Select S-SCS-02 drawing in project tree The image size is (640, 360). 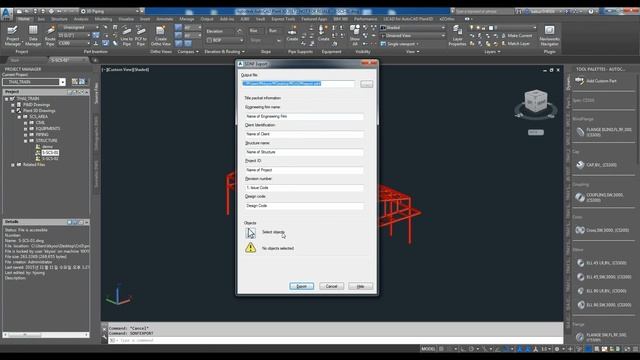point(50,158)
